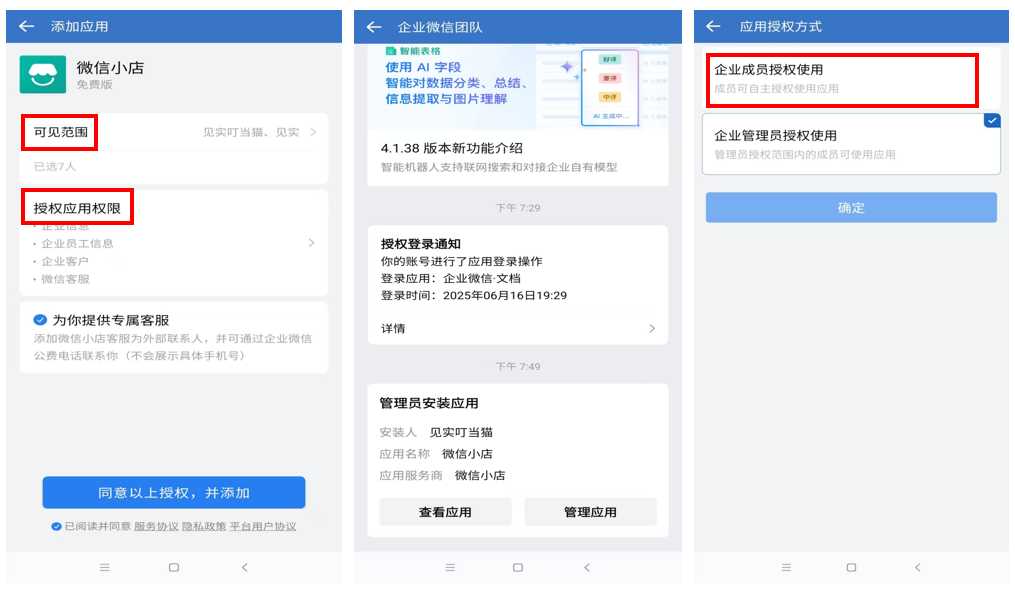Tap the 授权登录通知 card title
This screenshot has height=615, width=1015.
coord(421,244)
